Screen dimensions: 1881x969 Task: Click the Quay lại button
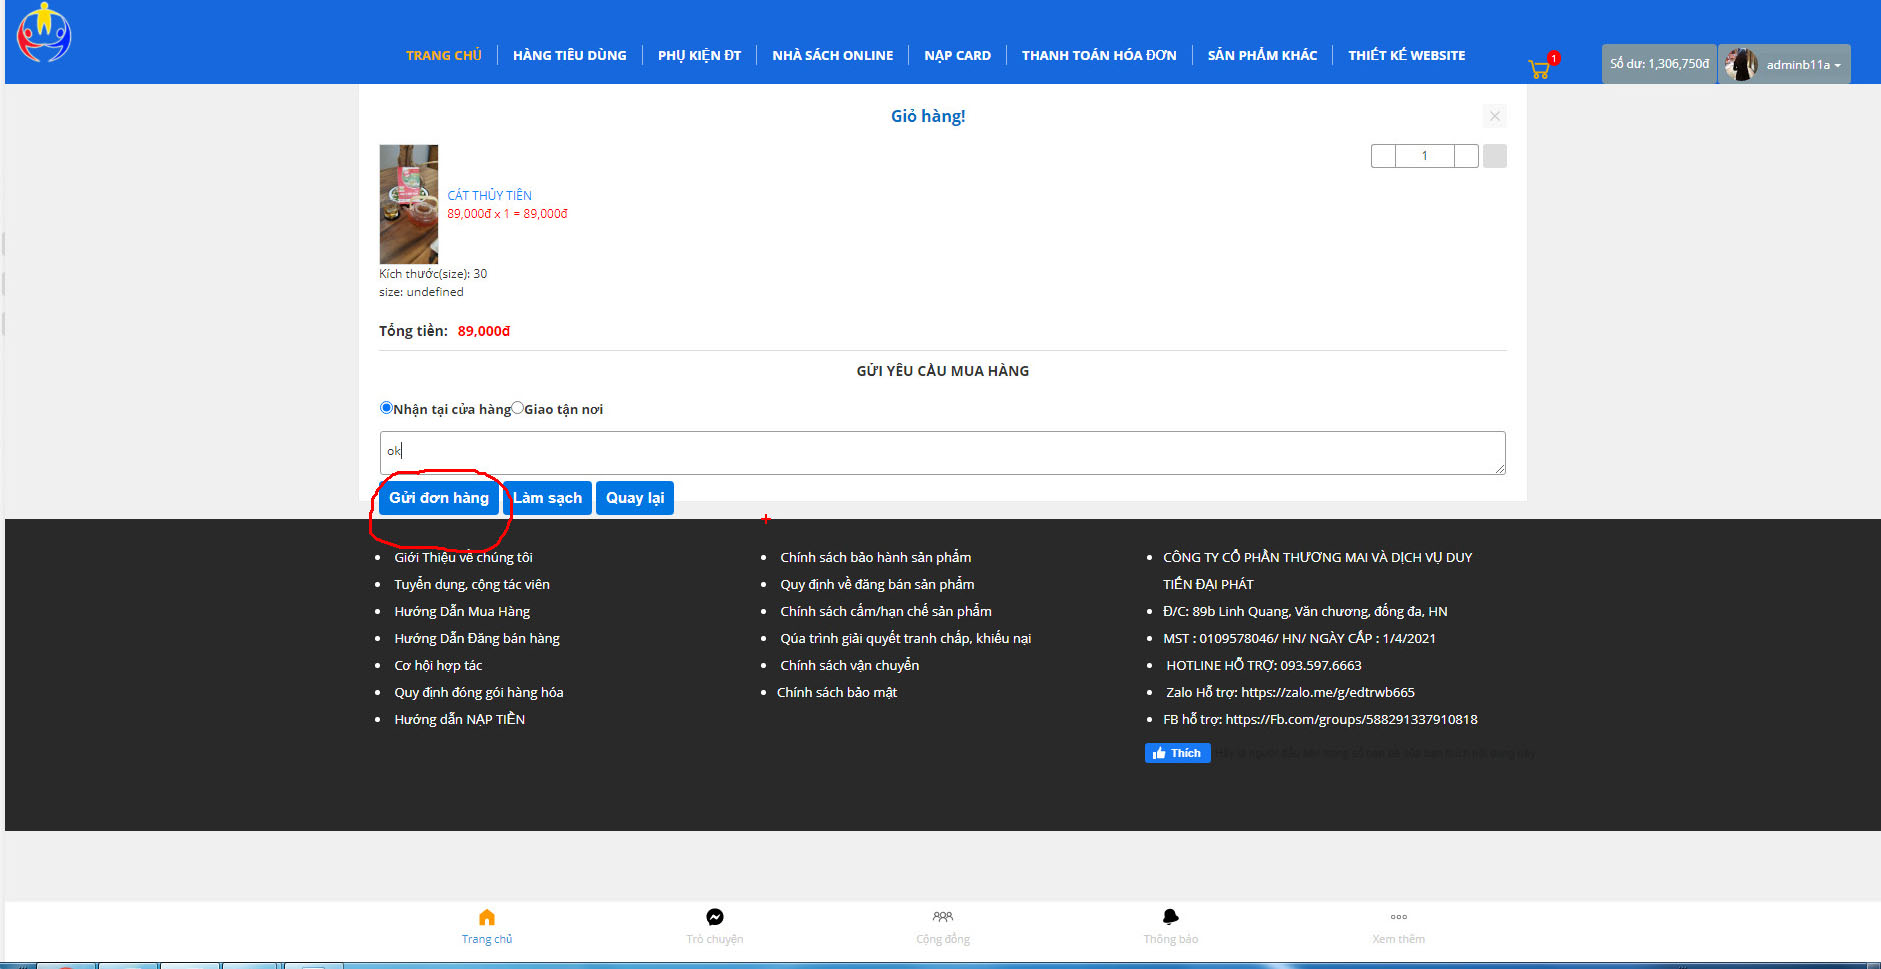[634, 498]
